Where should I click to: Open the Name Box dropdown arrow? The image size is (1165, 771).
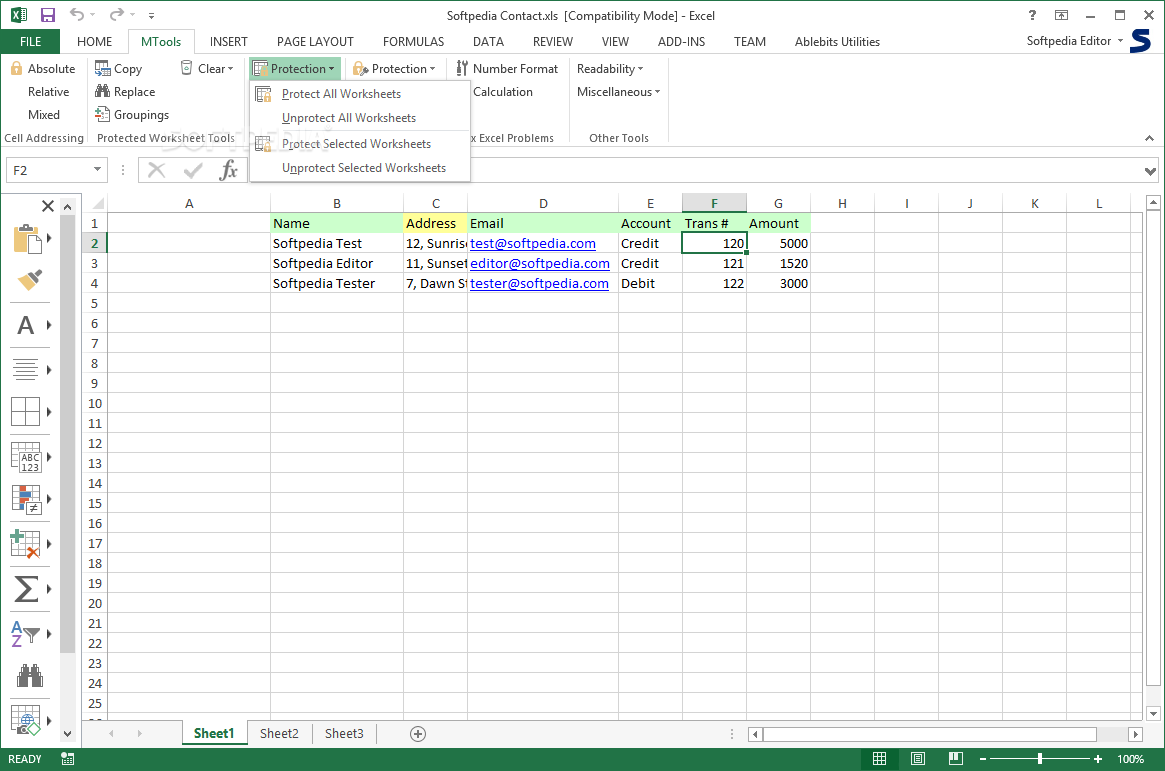(97, 170)
